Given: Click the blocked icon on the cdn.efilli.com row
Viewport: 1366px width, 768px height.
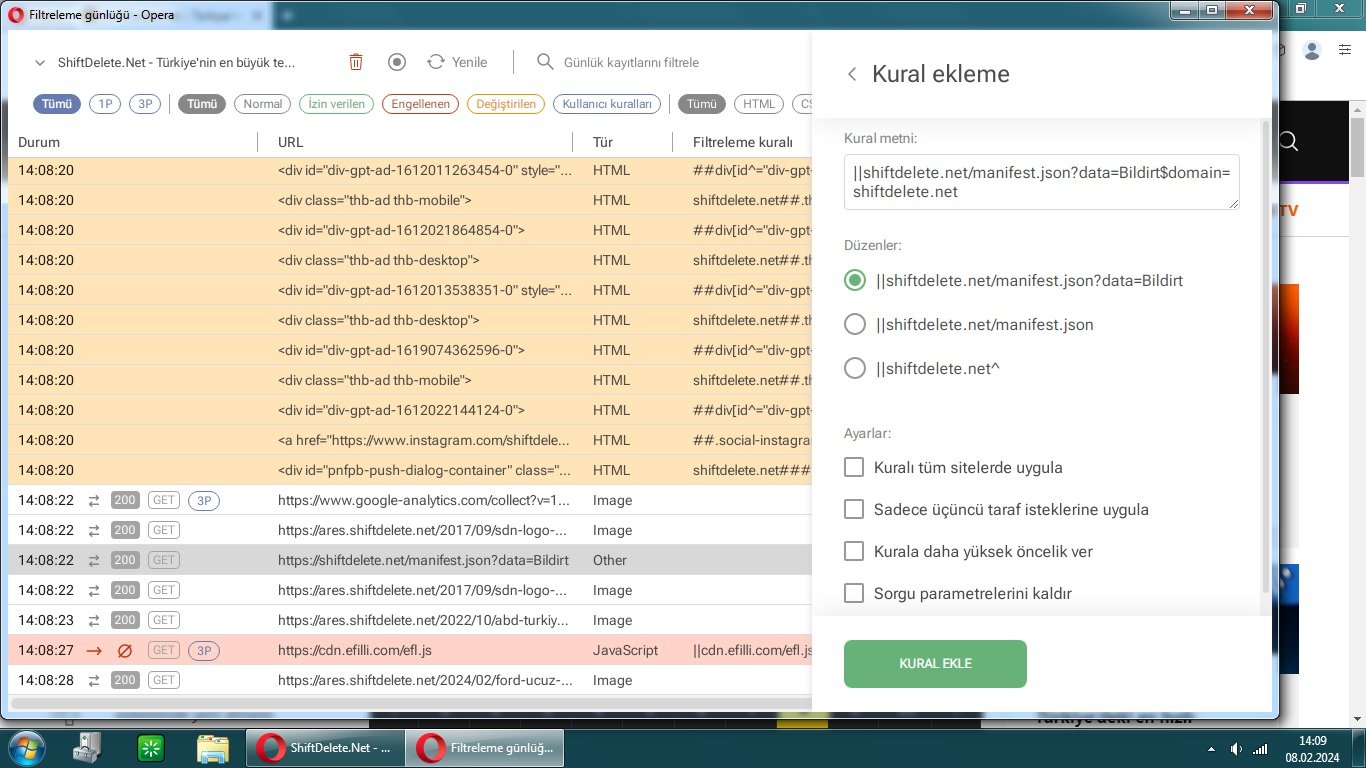Looking at the screenshot, I should (122, 650).
